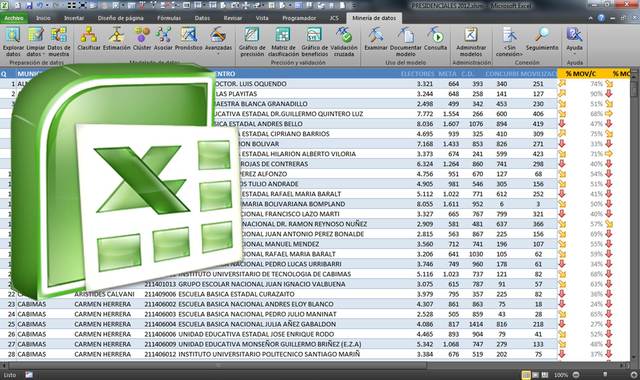Show the Matriz de clasificación
The height and width of the screenshot is (380, 640).
pos(283,42)
